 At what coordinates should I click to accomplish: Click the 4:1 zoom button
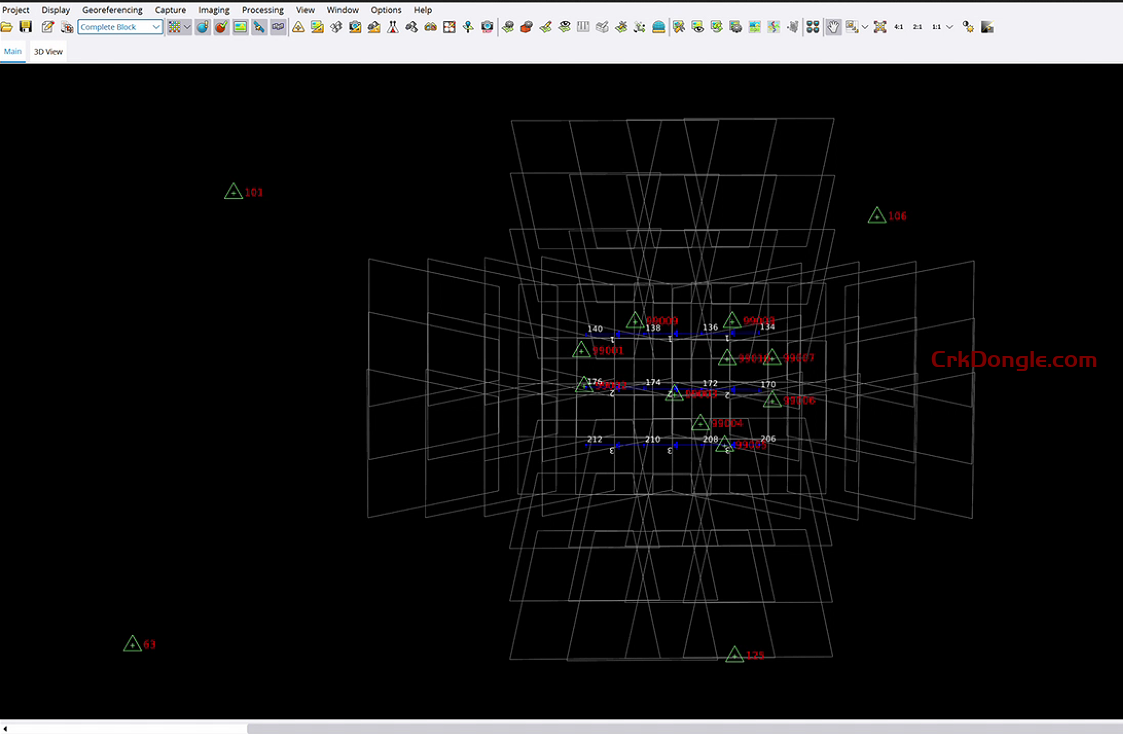tap(898, 27)
